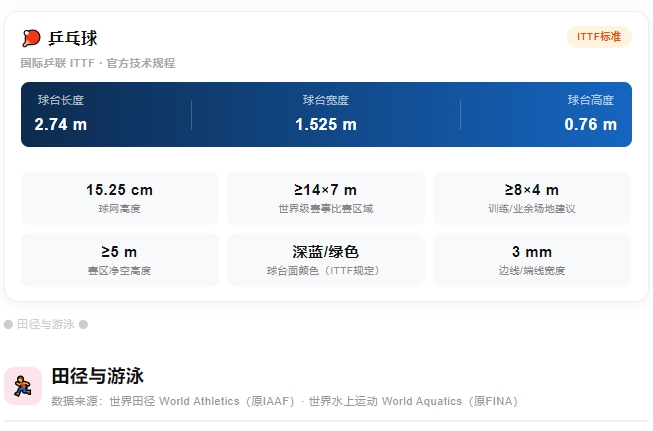Click the 深蓝/绿色 球台面颜色 tile
The image size is (653, 431).
326,260
